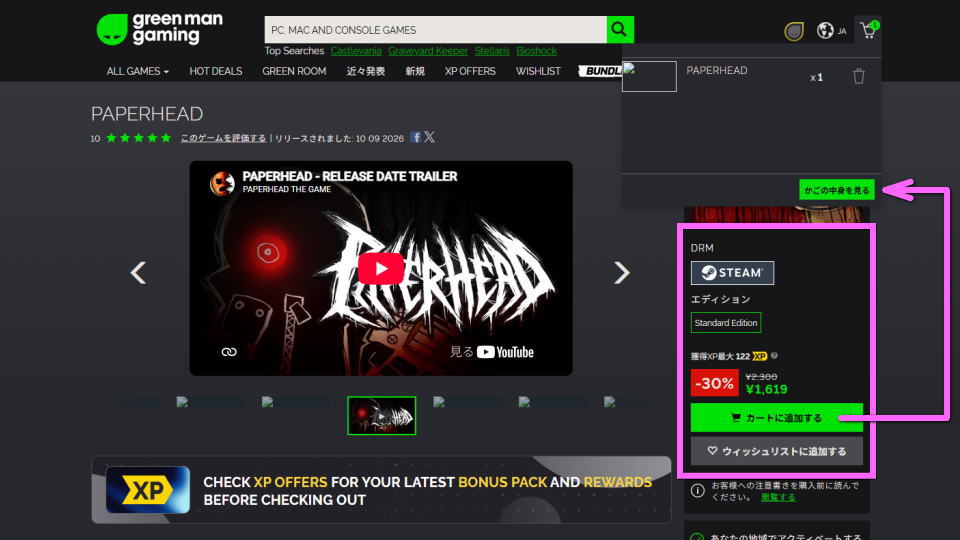Click the green view basket contents button

click(836, 190)
